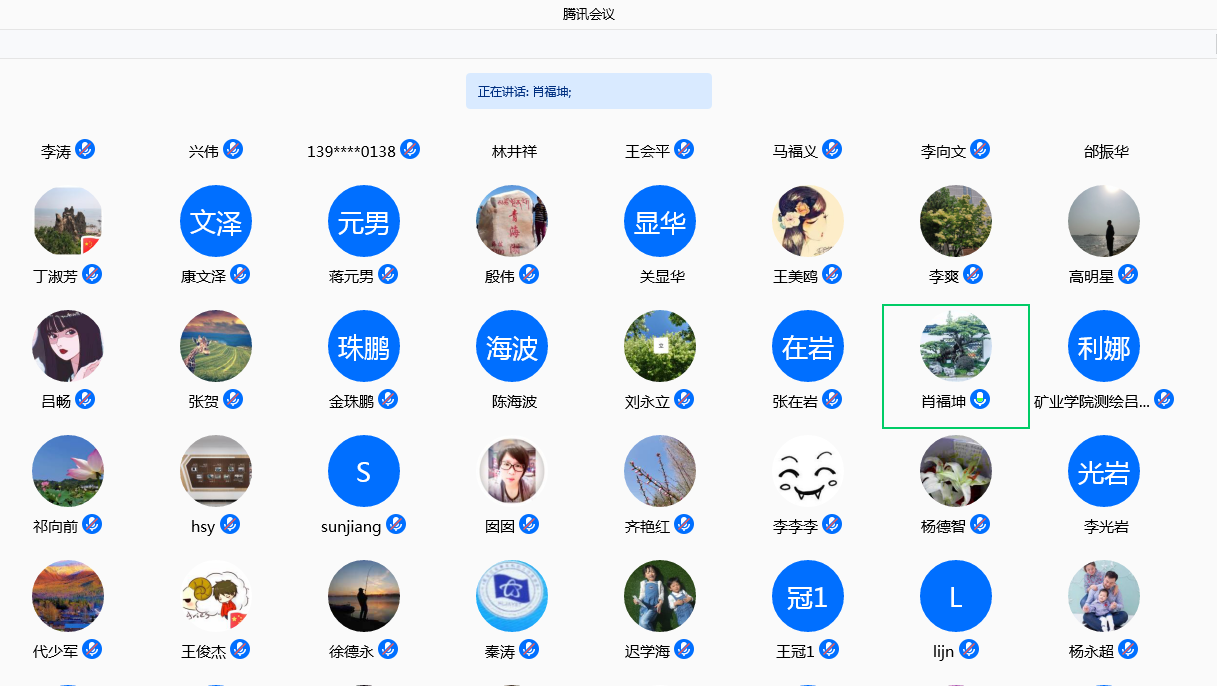The width and height of the screenshot is (1217, 686).
Task: Click the active green microphone beside 肖福坤
Action: coord(981,400)
